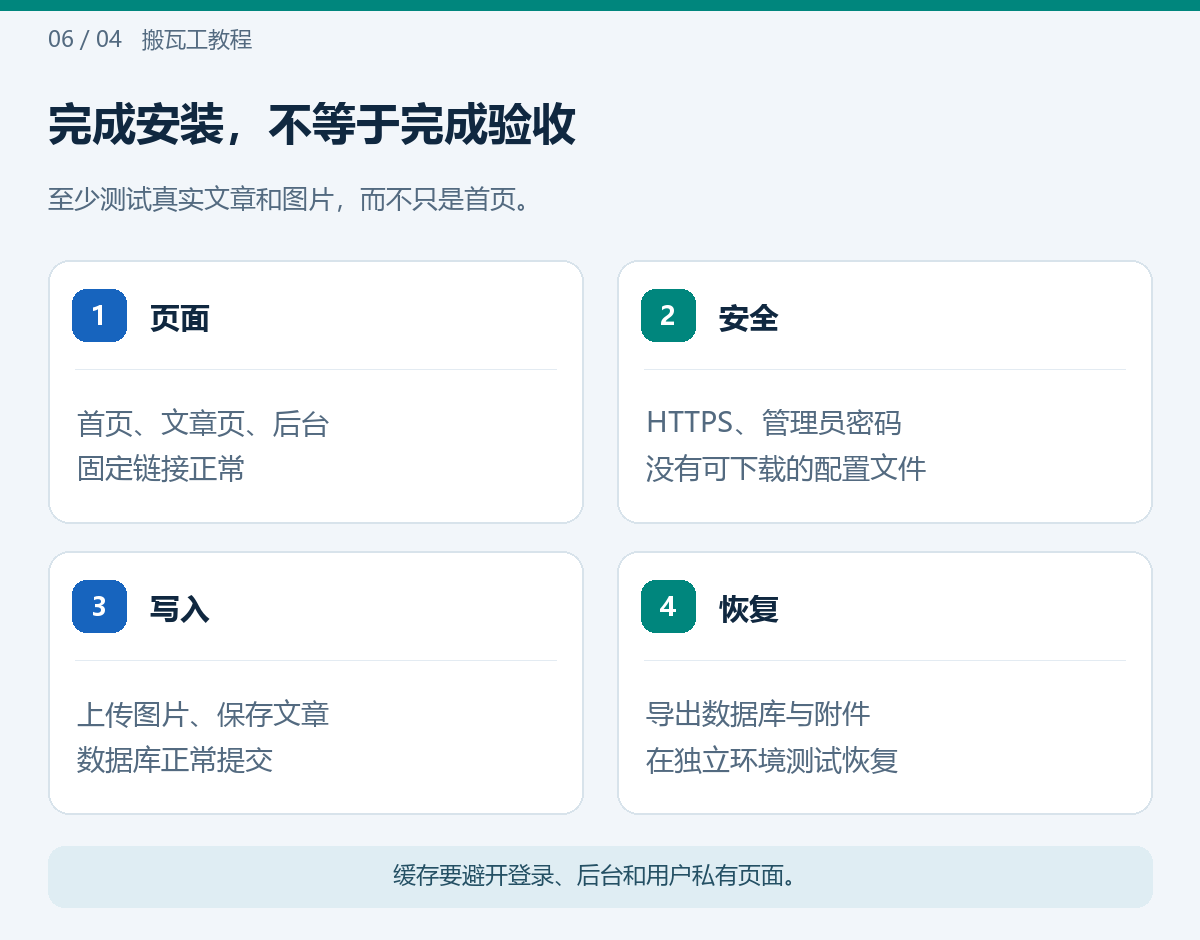Select the 写入 card heading
The image size is (1200, 940).
(x=179, y=609)
